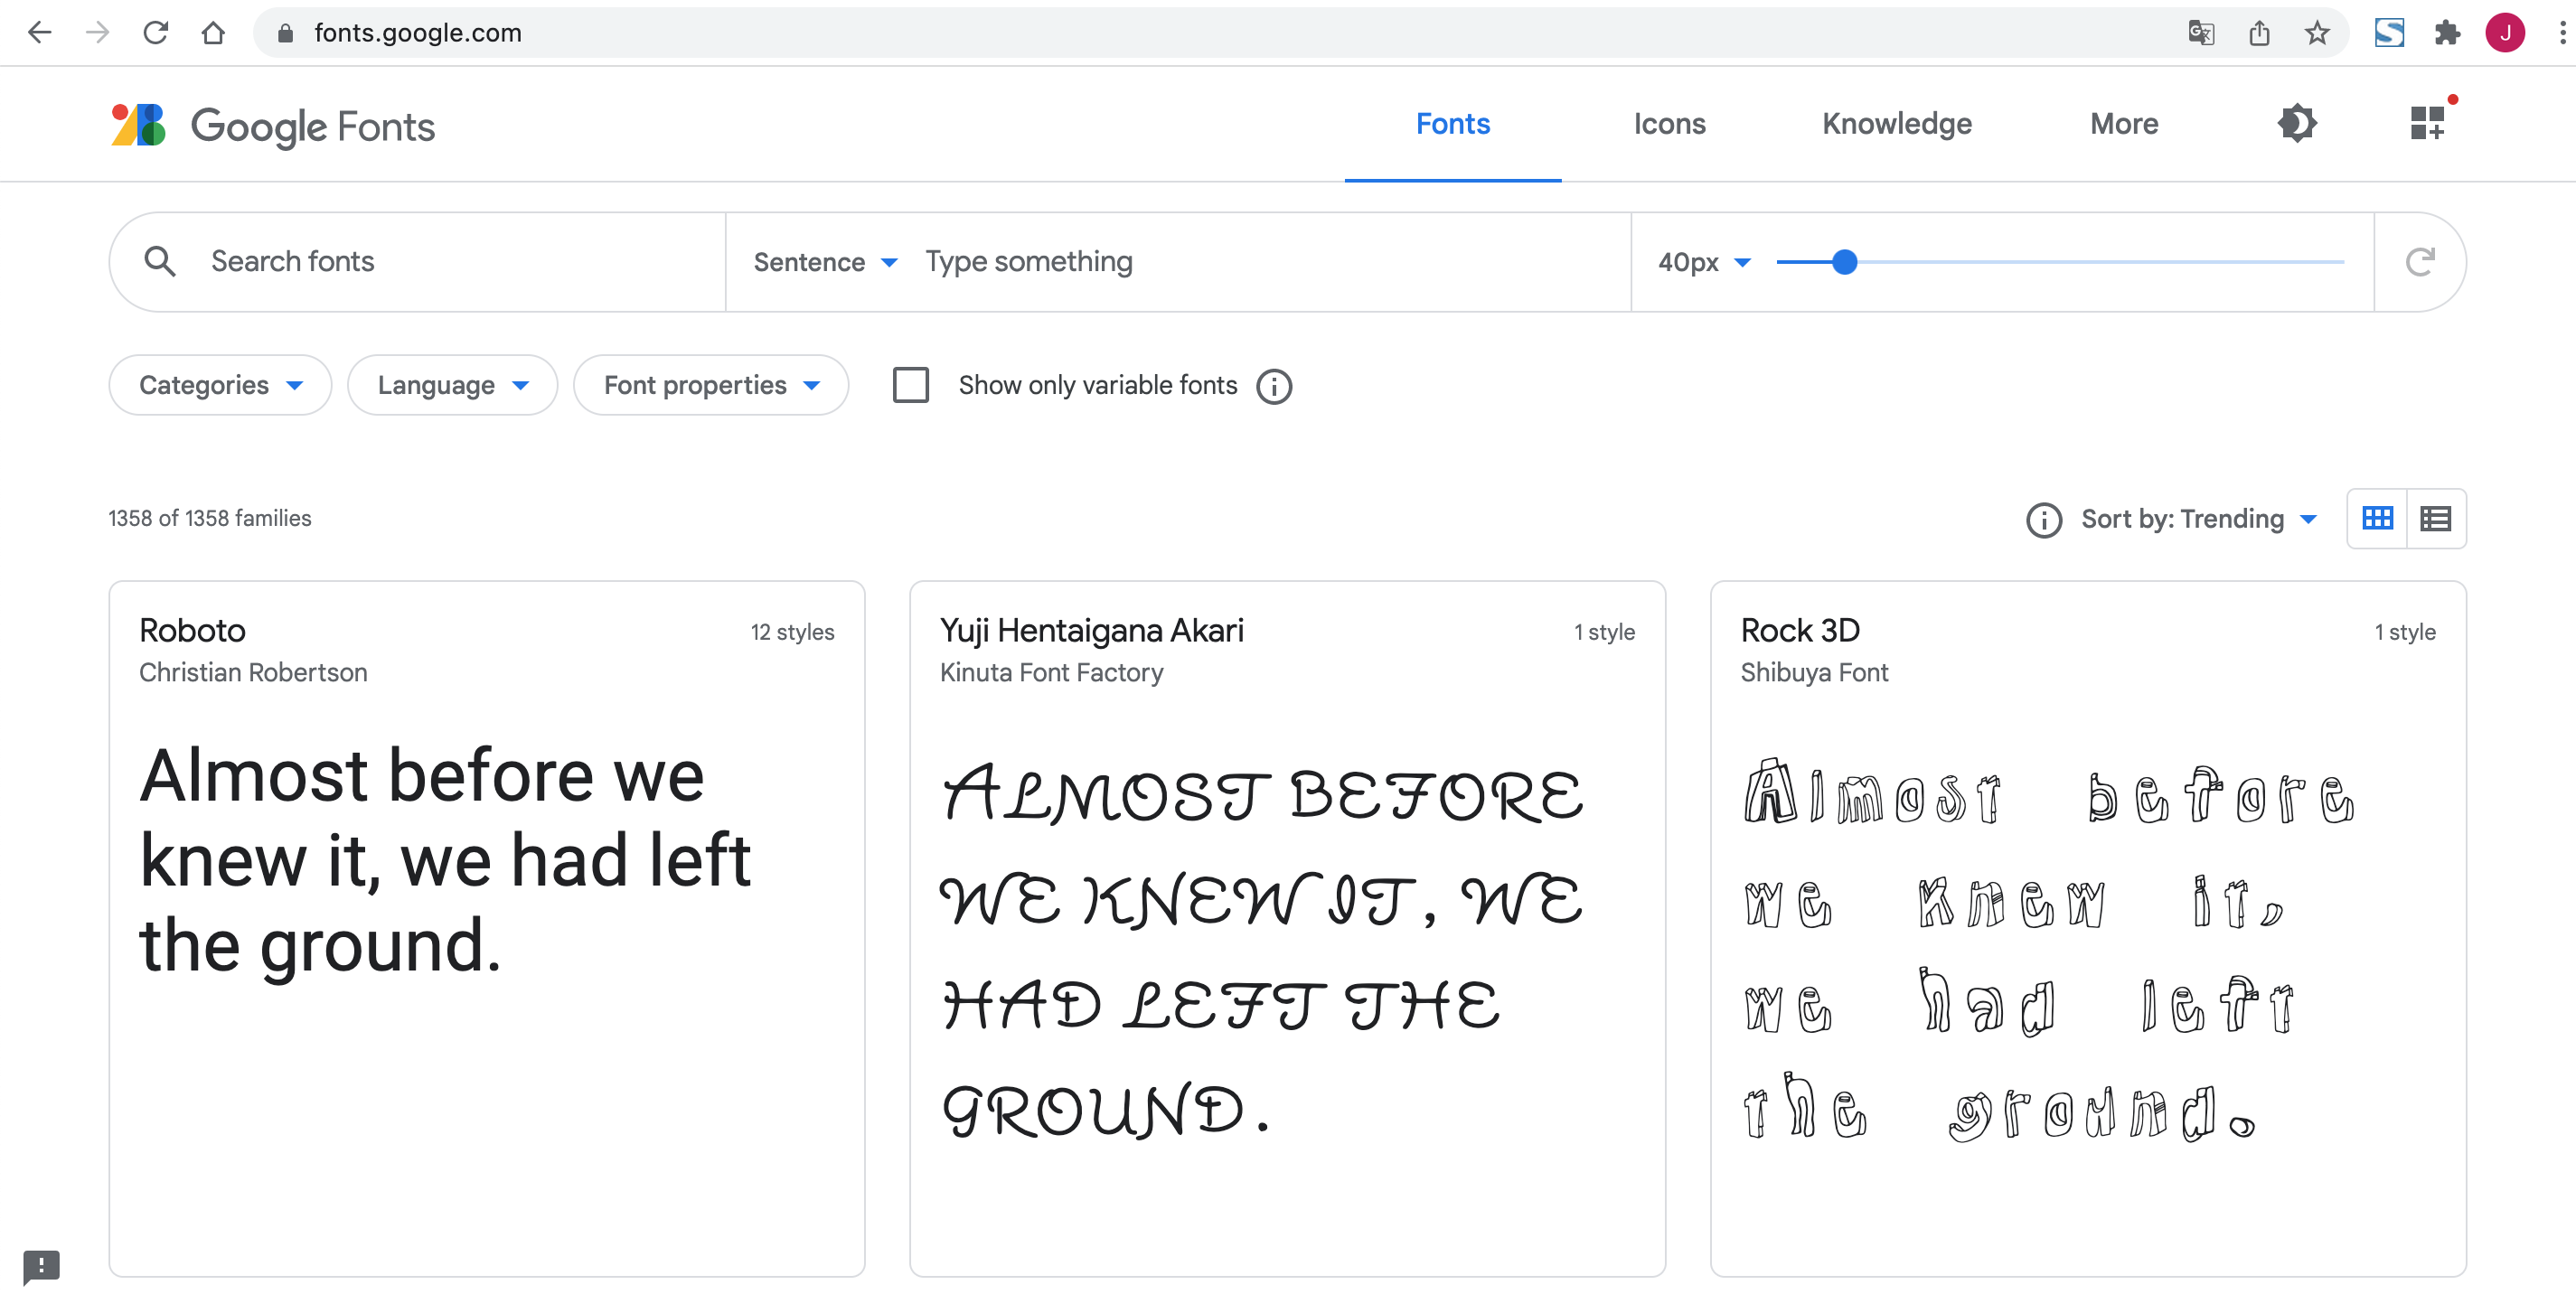
Task: Switch to list view layout
Action: [2435, 518]
